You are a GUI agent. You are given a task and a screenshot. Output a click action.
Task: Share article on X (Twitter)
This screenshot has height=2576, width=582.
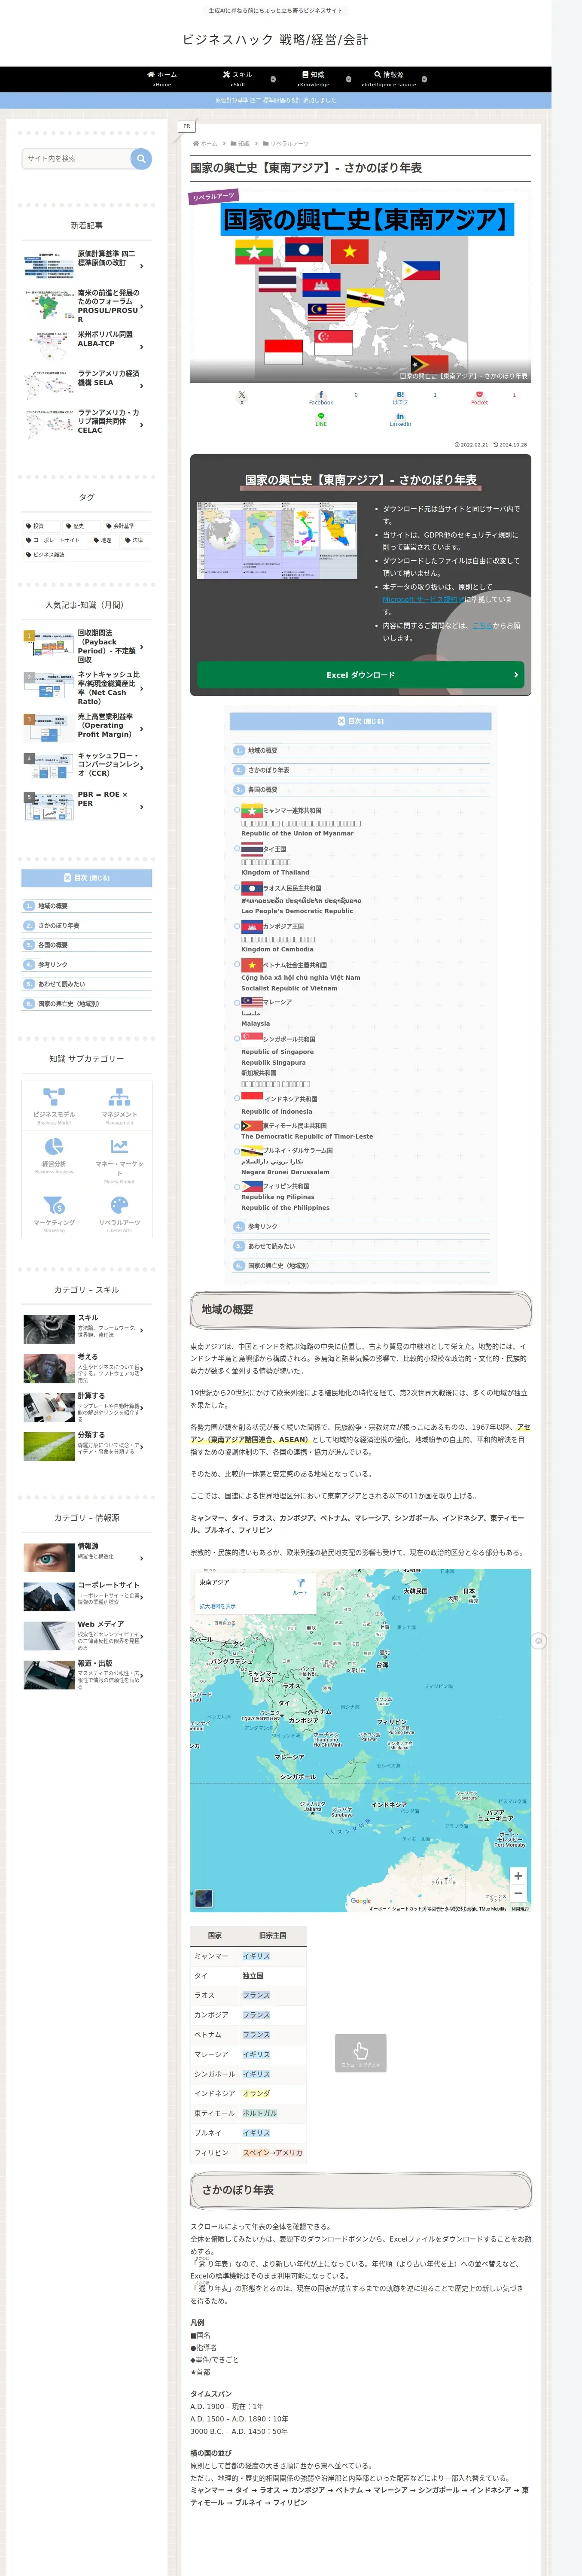(x=241, y=397)
